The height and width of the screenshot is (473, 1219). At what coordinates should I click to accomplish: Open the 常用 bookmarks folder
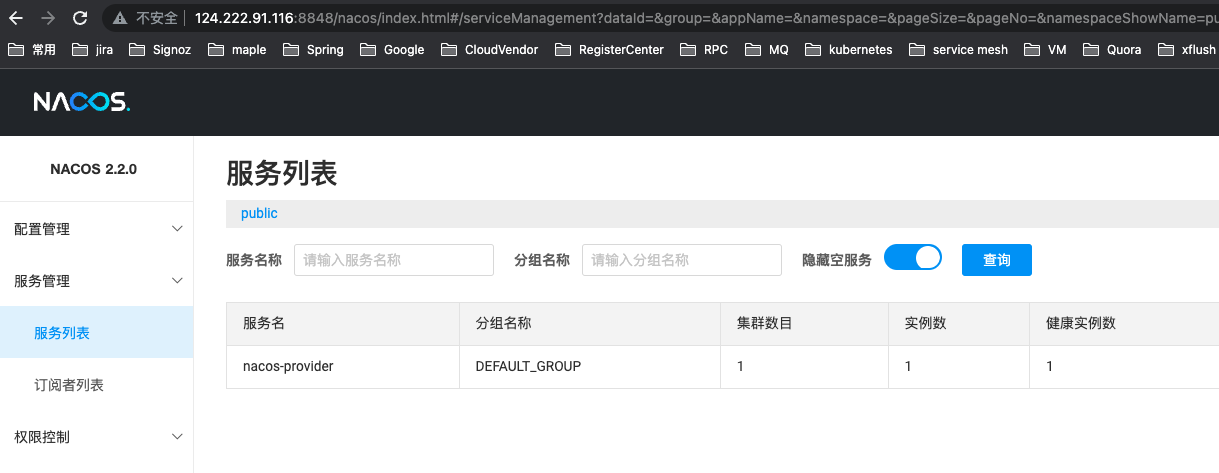(x=32, y=49)
